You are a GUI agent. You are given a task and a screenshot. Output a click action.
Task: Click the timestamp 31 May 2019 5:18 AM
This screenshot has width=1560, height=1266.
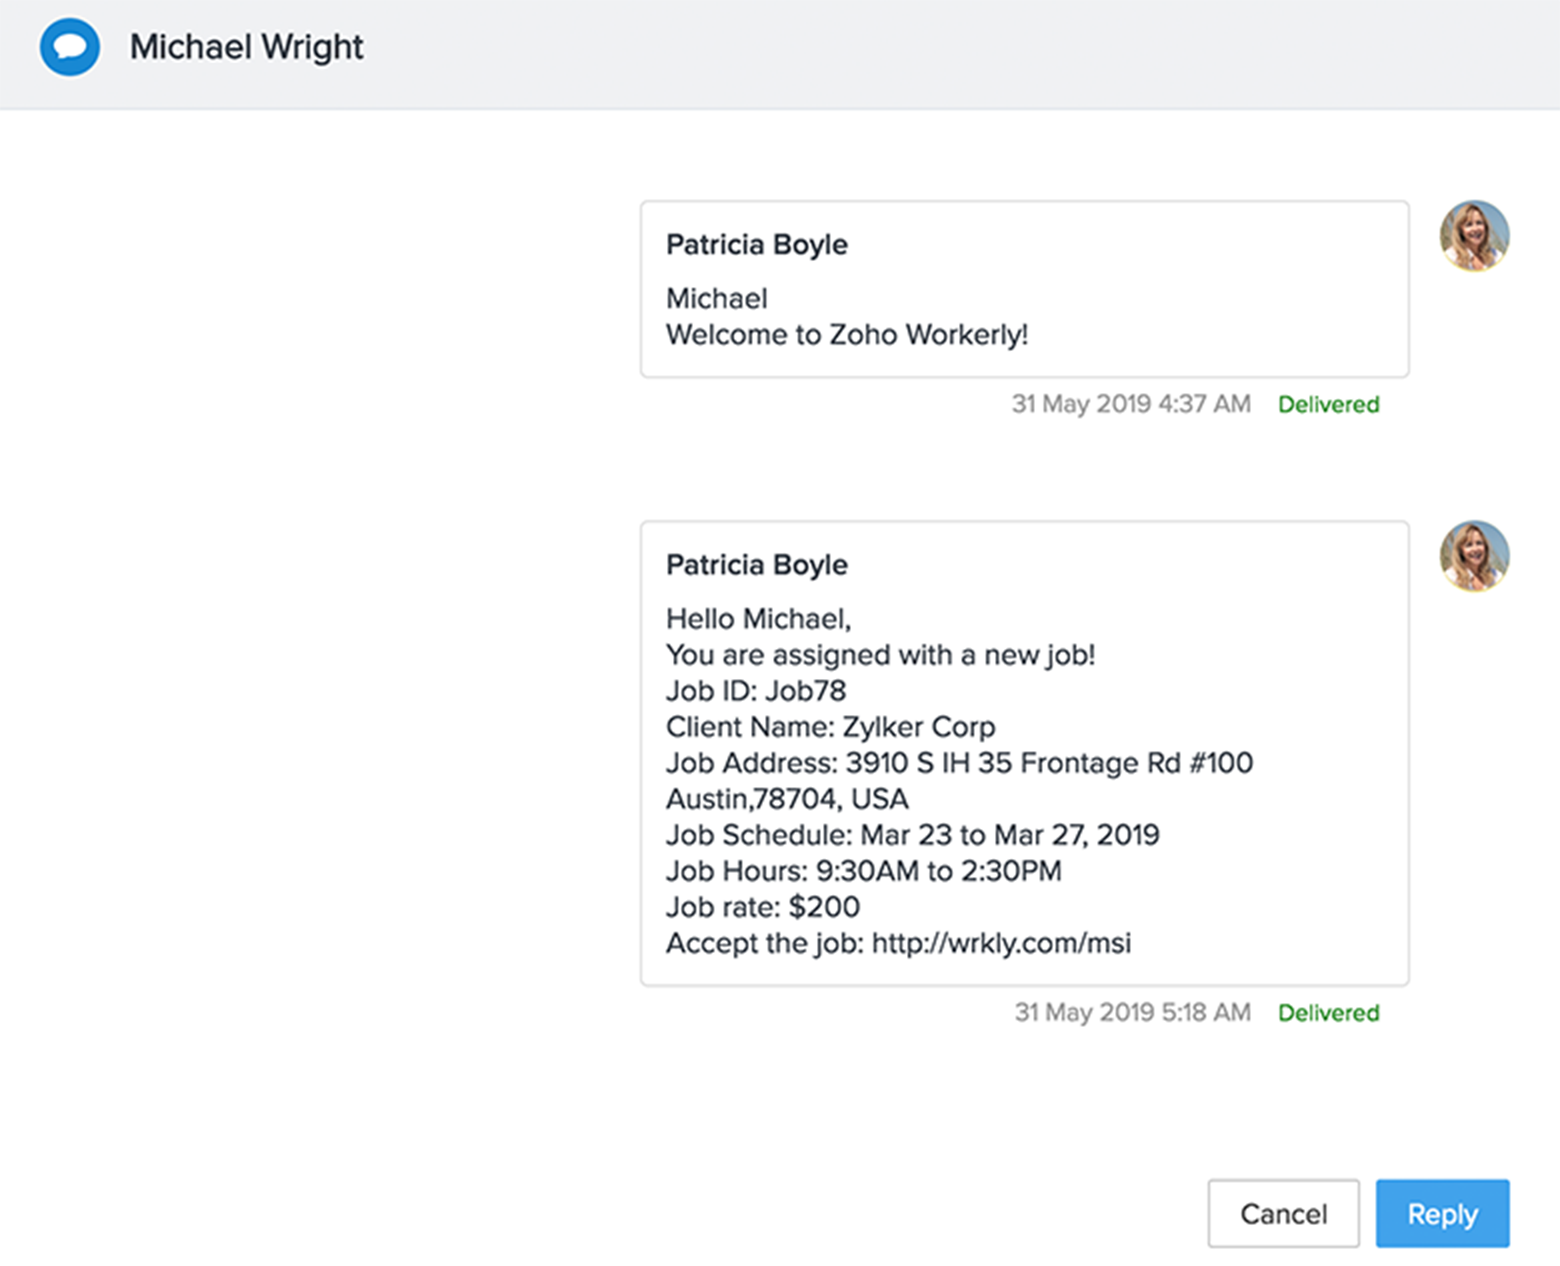[x=1133, y=1012]
